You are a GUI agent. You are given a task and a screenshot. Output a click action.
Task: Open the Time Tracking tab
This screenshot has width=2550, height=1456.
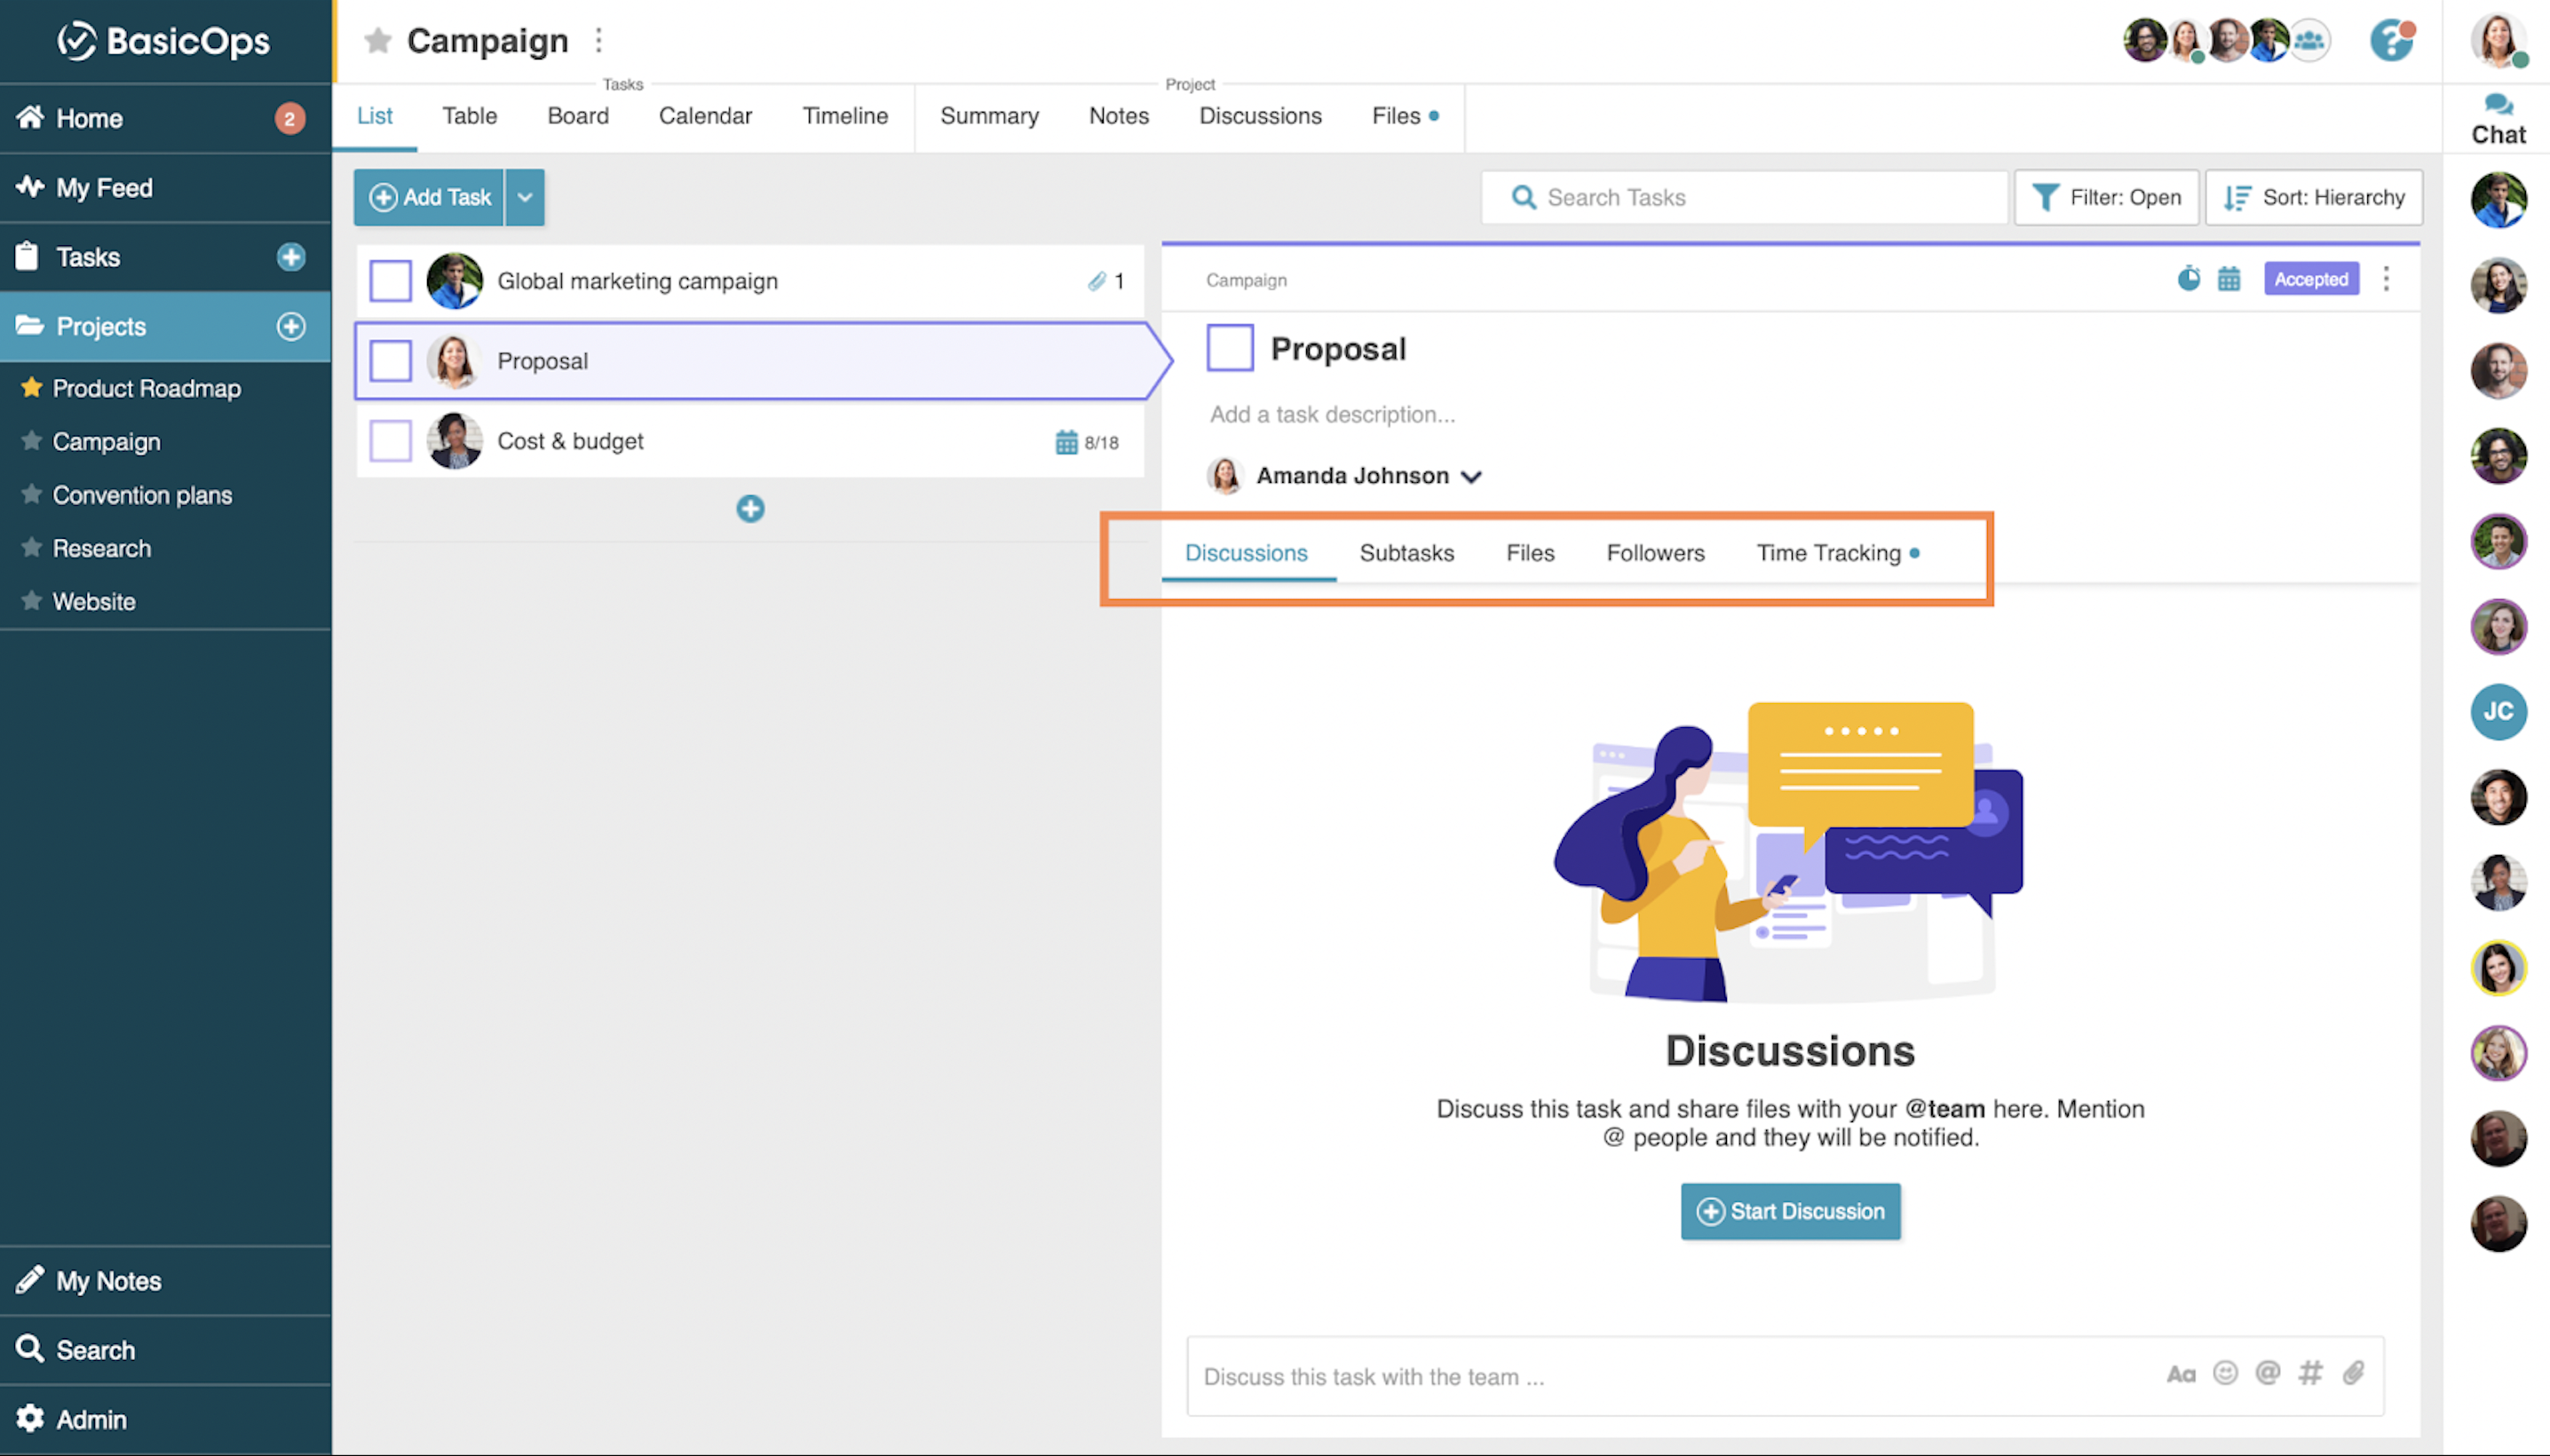1828,553
